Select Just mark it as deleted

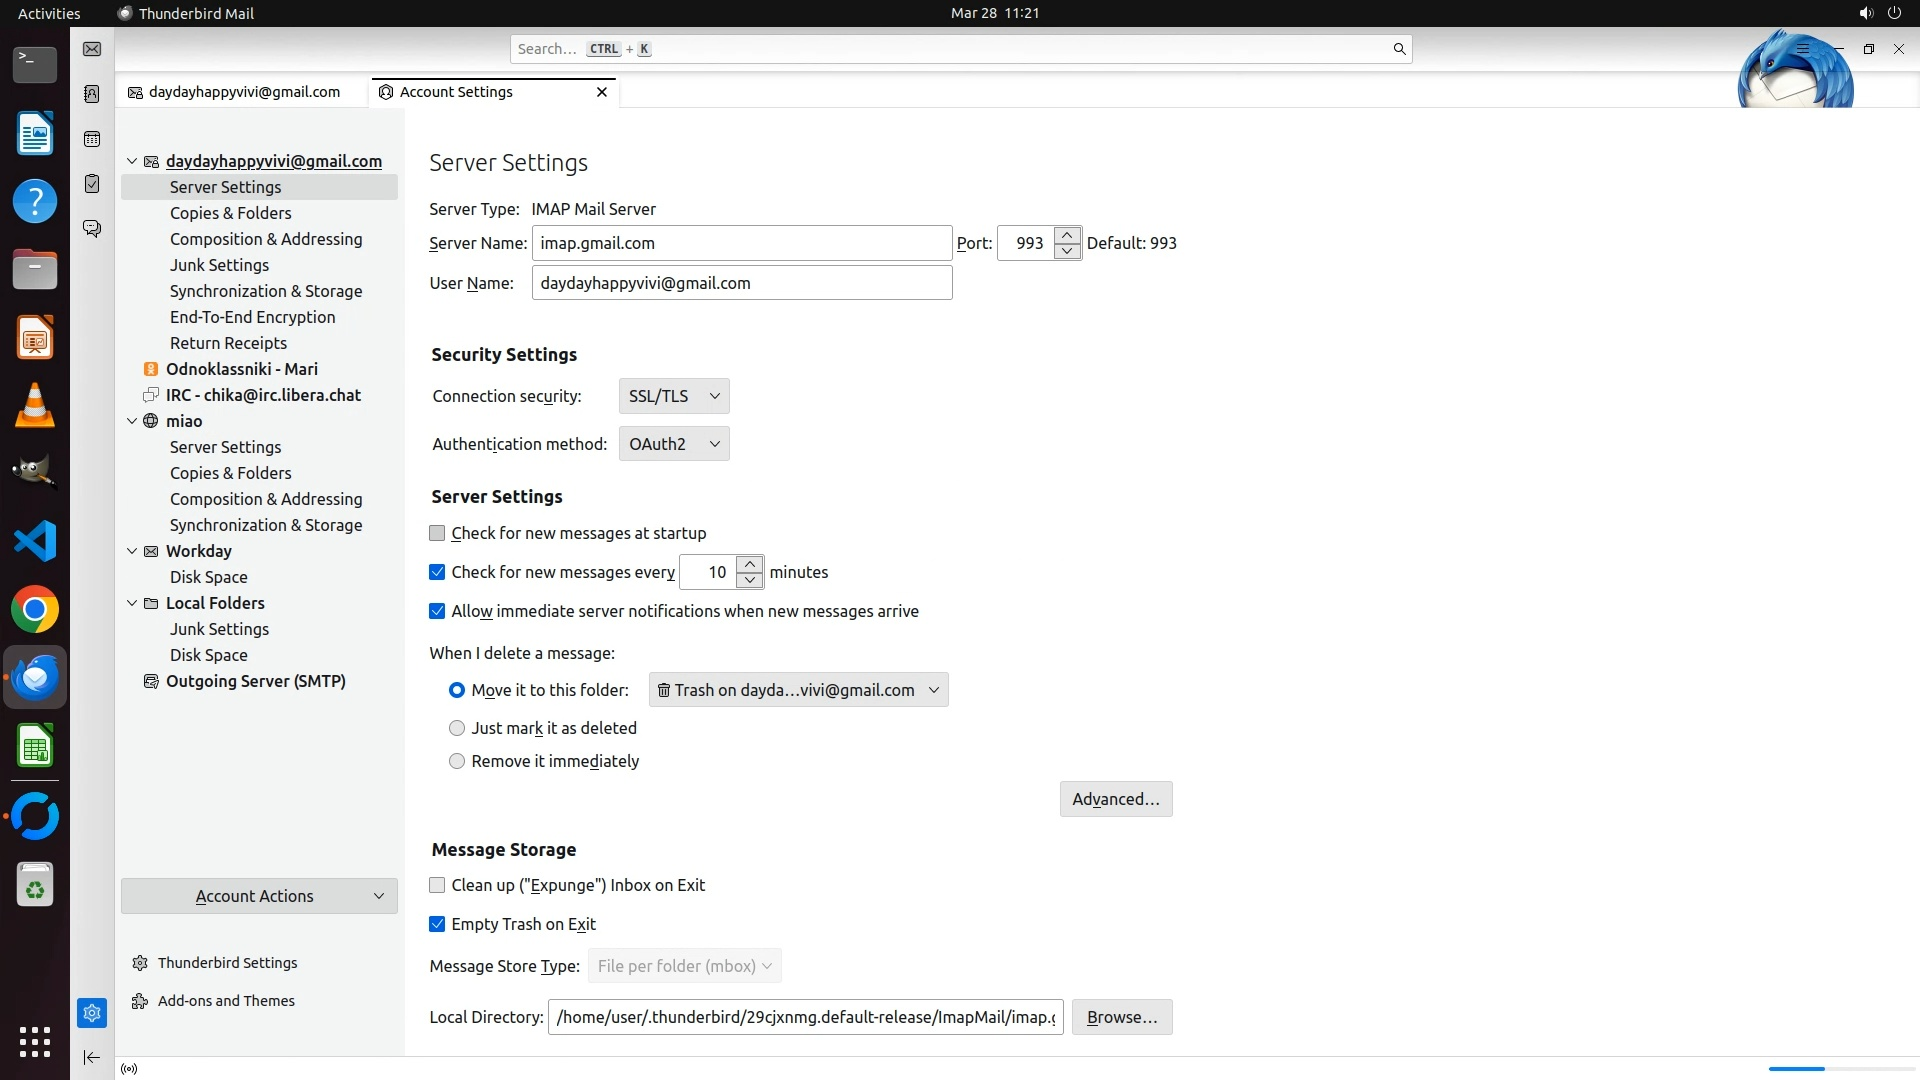457,729
